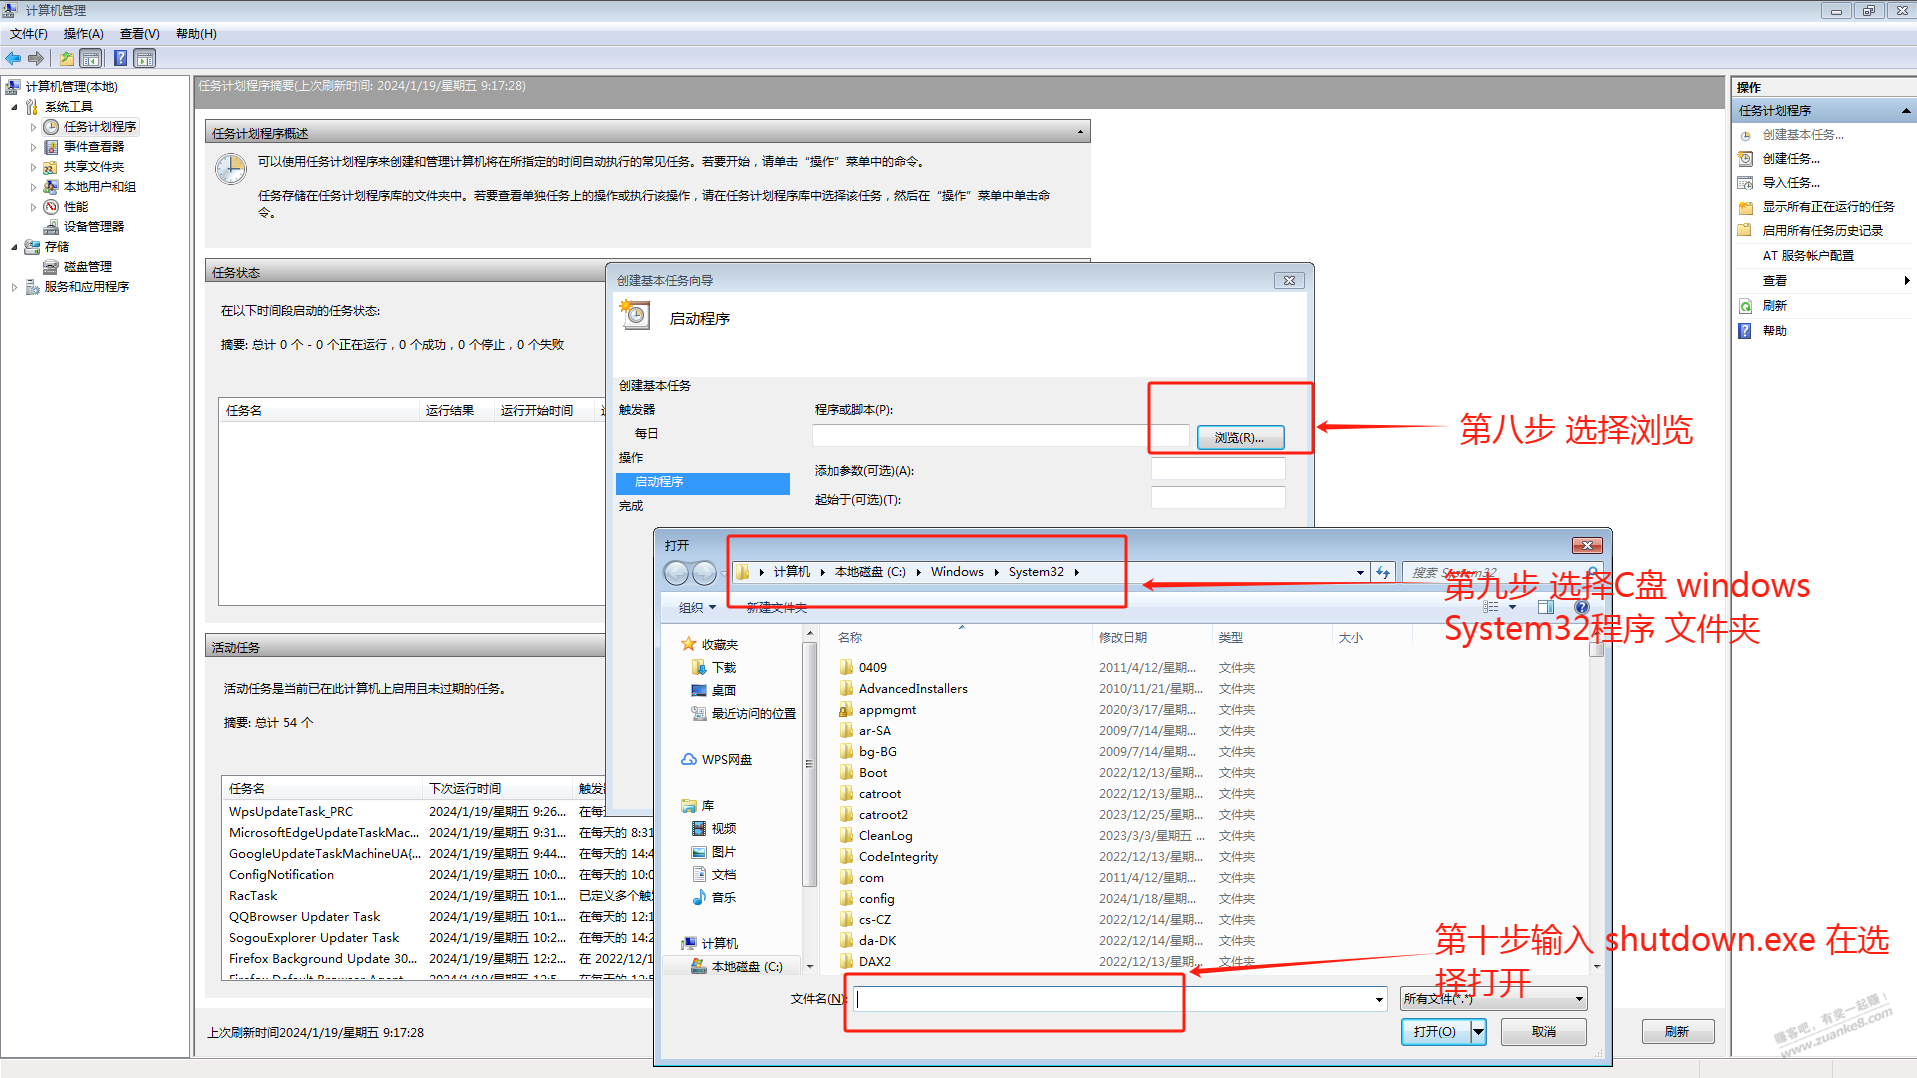Collapse the 任务计划程序概述 section
This screenshot has width=1917, height=1078.
[1080, 132]
